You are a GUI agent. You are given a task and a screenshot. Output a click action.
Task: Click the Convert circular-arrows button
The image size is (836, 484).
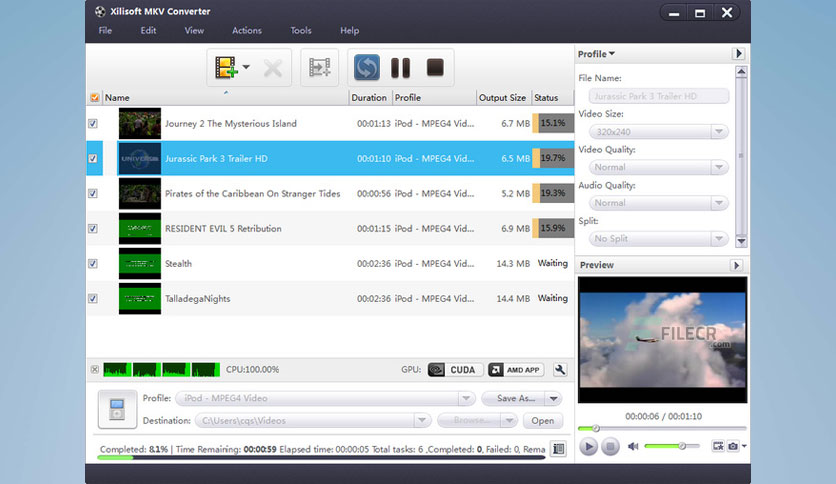367,68
